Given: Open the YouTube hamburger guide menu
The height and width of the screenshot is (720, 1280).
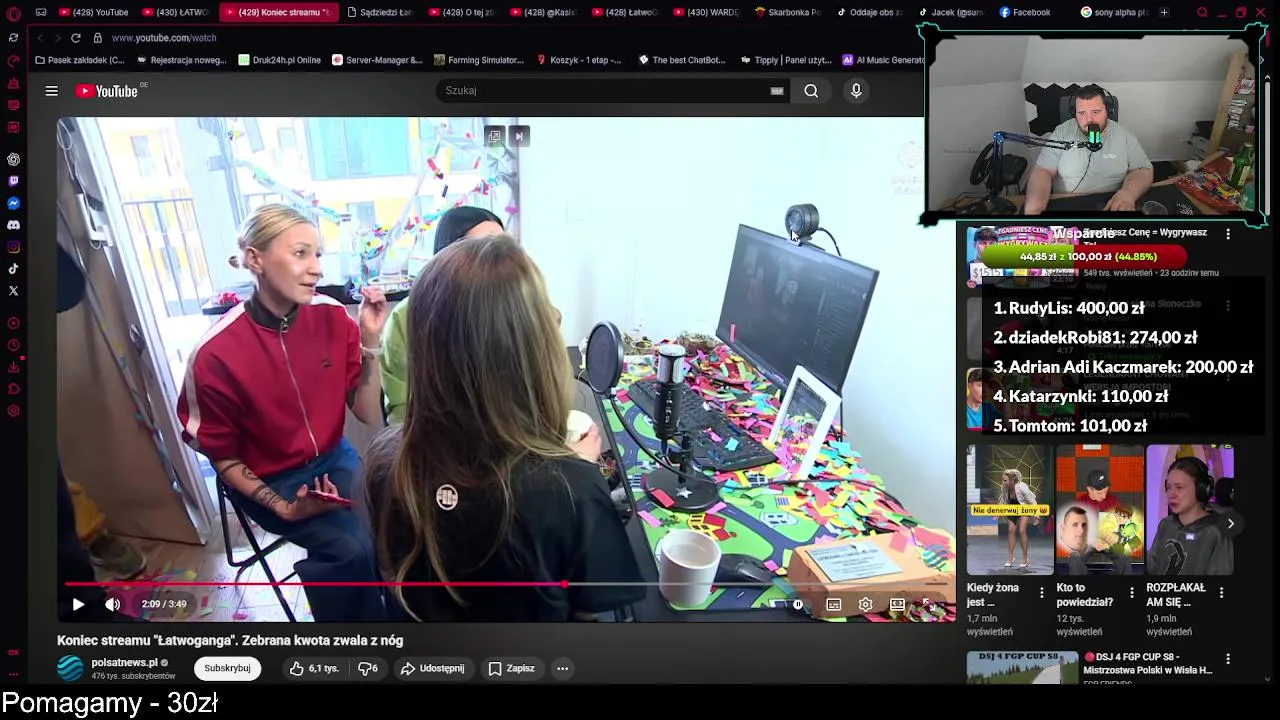Looking at the screenshot, I should click(x=51, y=91).
